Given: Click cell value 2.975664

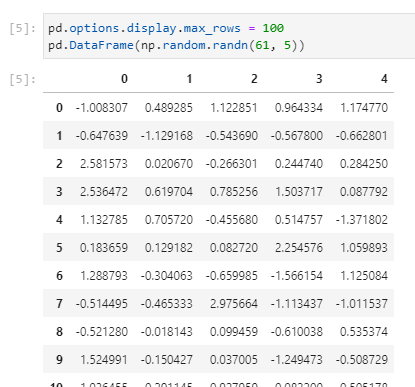Looking at the screenshot, I should (234, 304).
